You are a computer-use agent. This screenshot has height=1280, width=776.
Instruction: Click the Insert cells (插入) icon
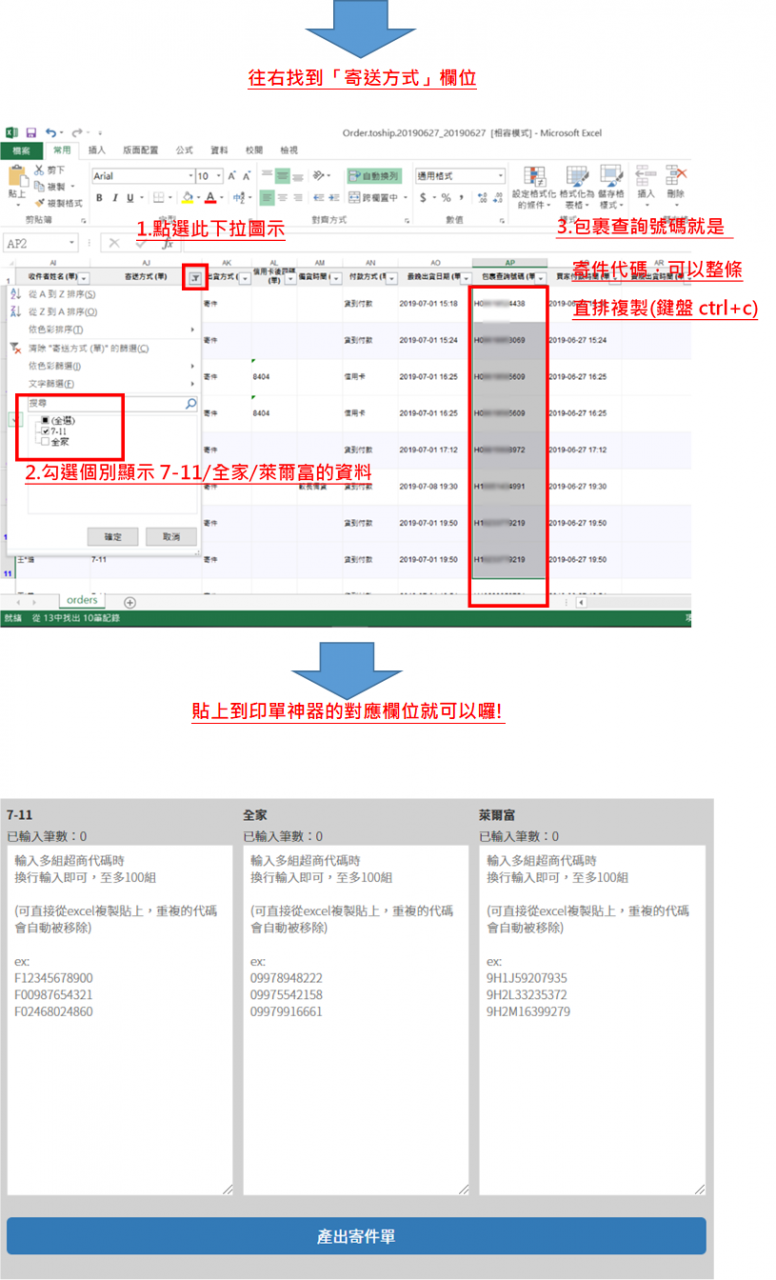(647, 174)
